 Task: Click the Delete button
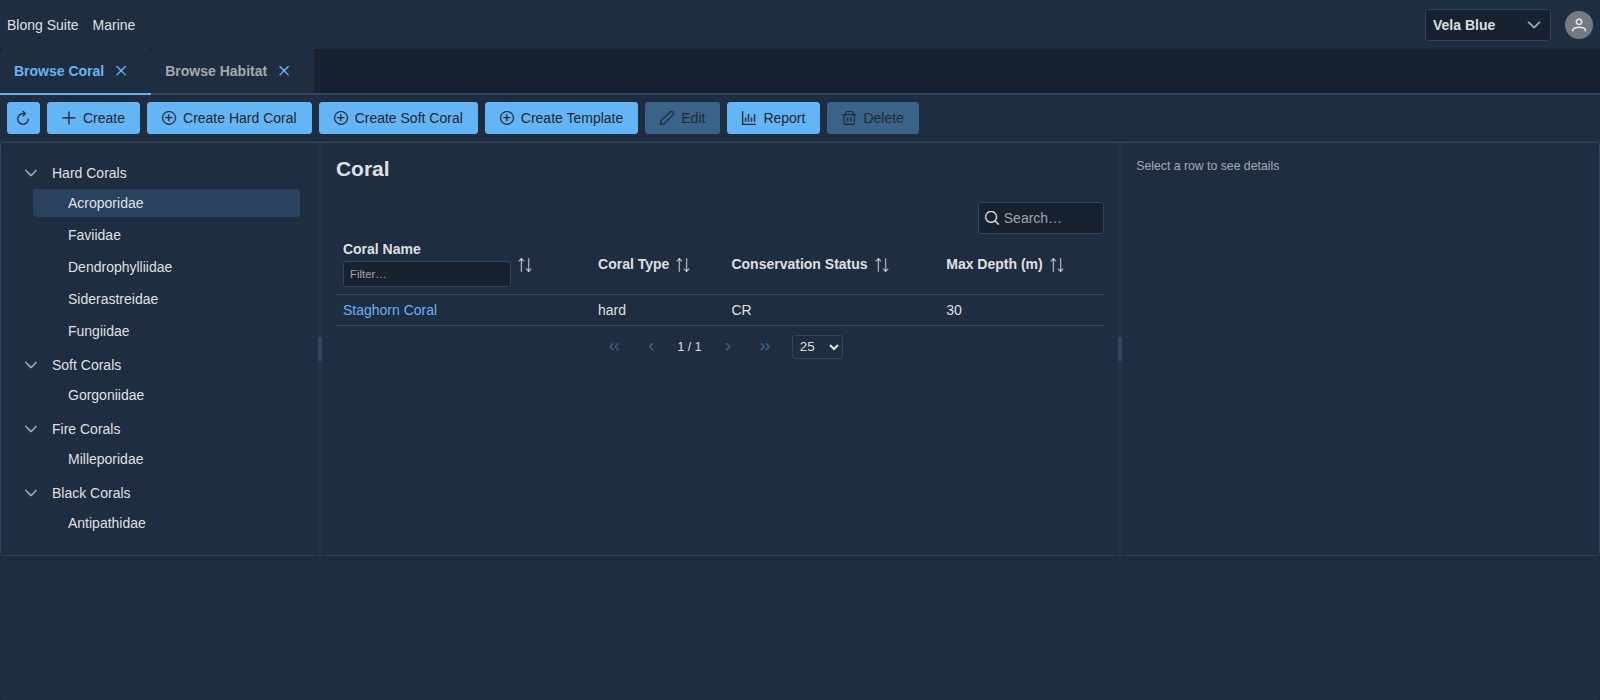tap(873, 118)
